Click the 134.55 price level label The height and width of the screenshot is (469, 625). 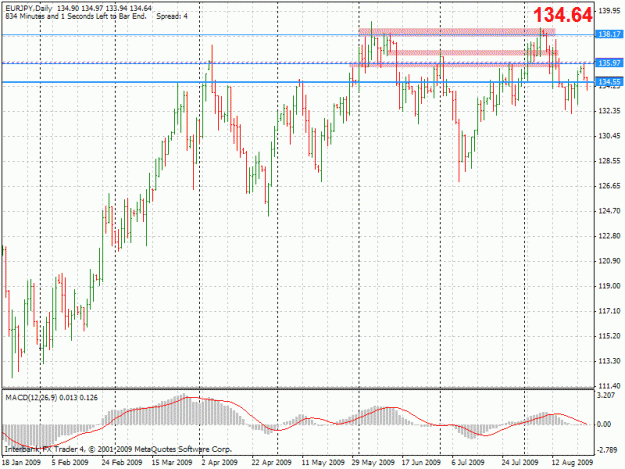pos(609,82)
